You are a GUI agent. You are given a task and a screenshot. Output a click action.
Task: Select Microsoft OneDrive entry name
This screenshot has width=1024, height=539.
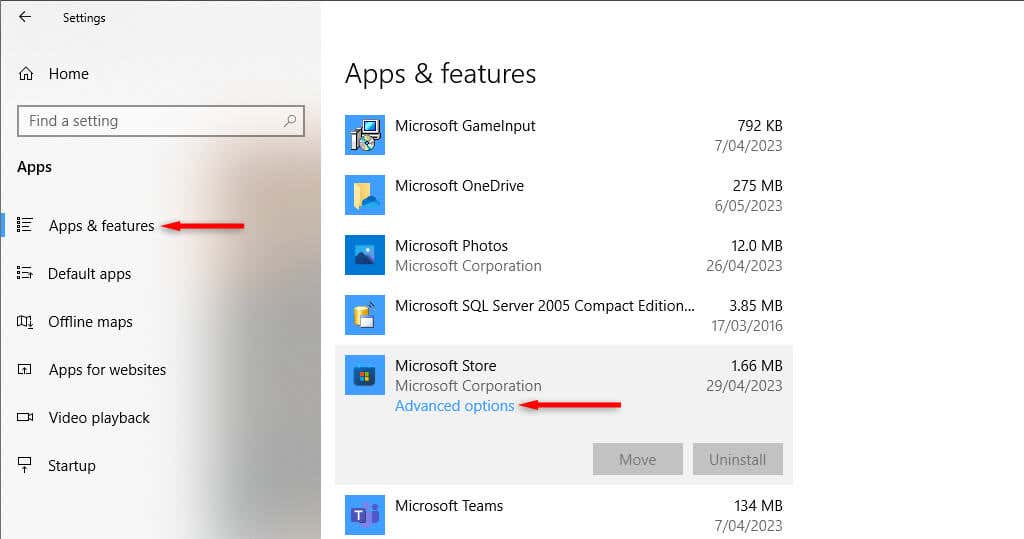pyautogui.click(x=459, y=186)
